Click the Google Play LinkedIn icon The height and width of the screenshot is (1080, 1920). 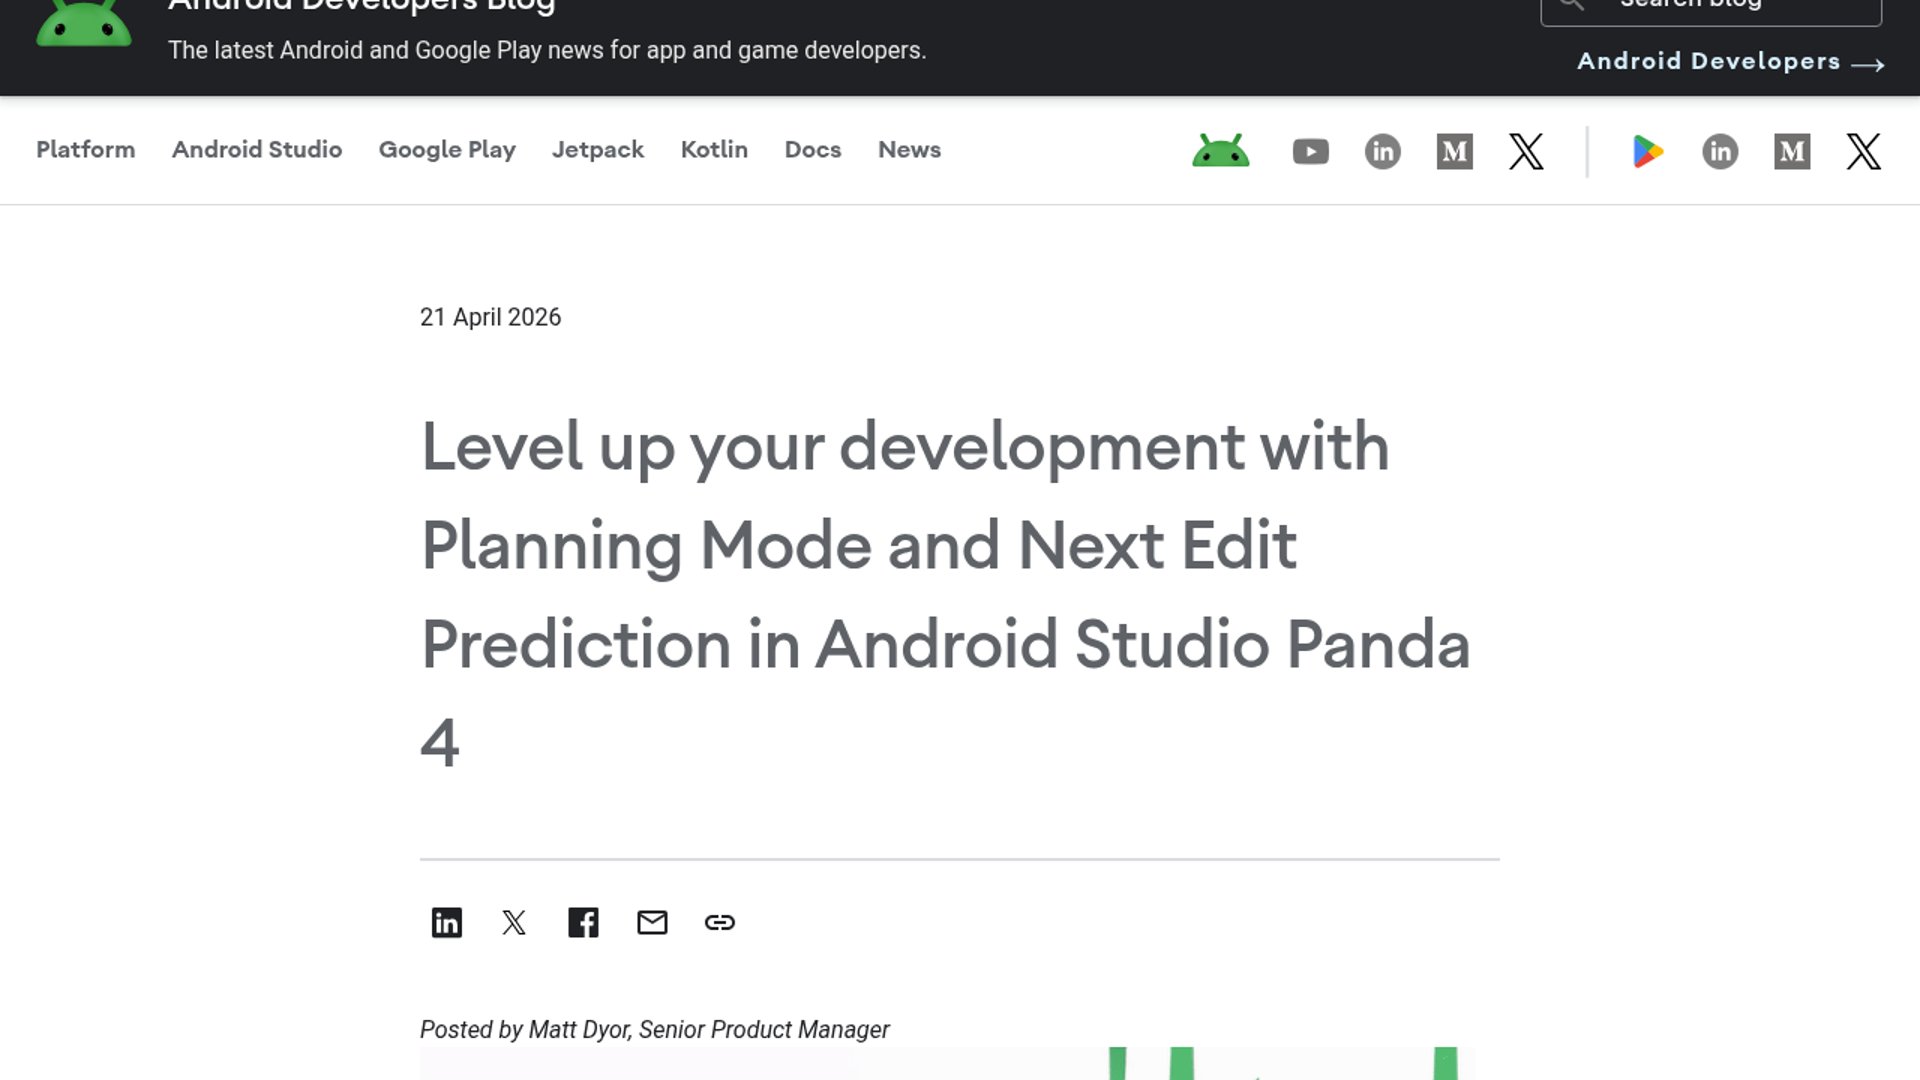tap(1720, 152)
